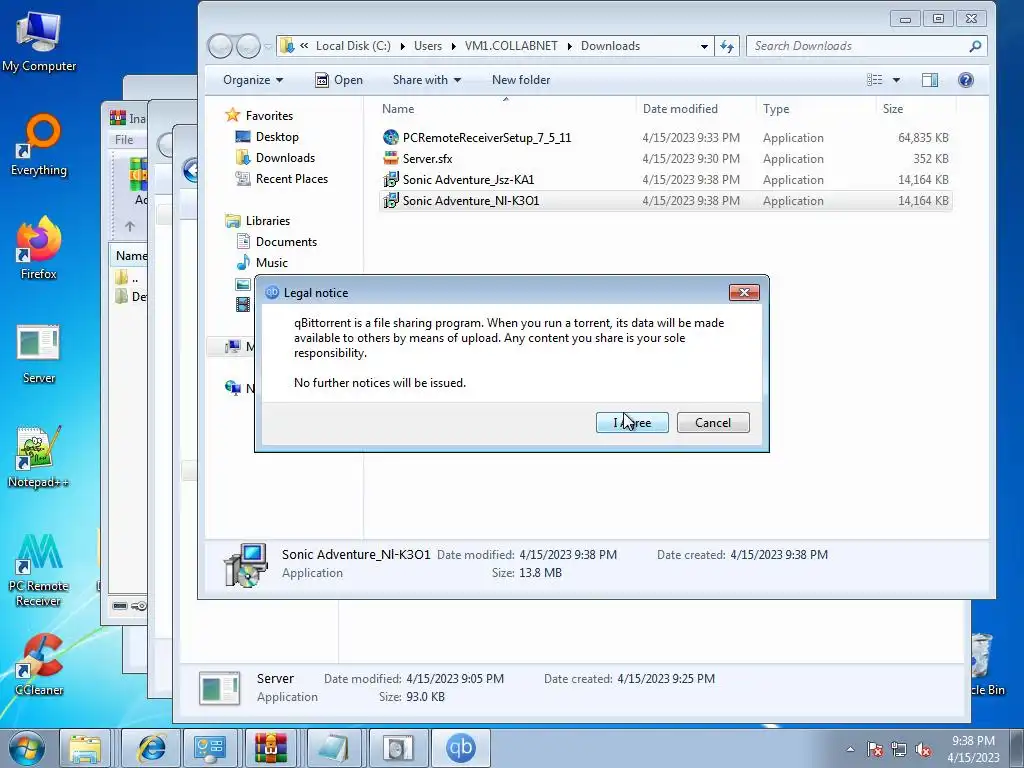The width and height of the screenshot is (1024, 768).
Task: Click Internet Explorer taskbar icon
Action: tap(151, 748)
